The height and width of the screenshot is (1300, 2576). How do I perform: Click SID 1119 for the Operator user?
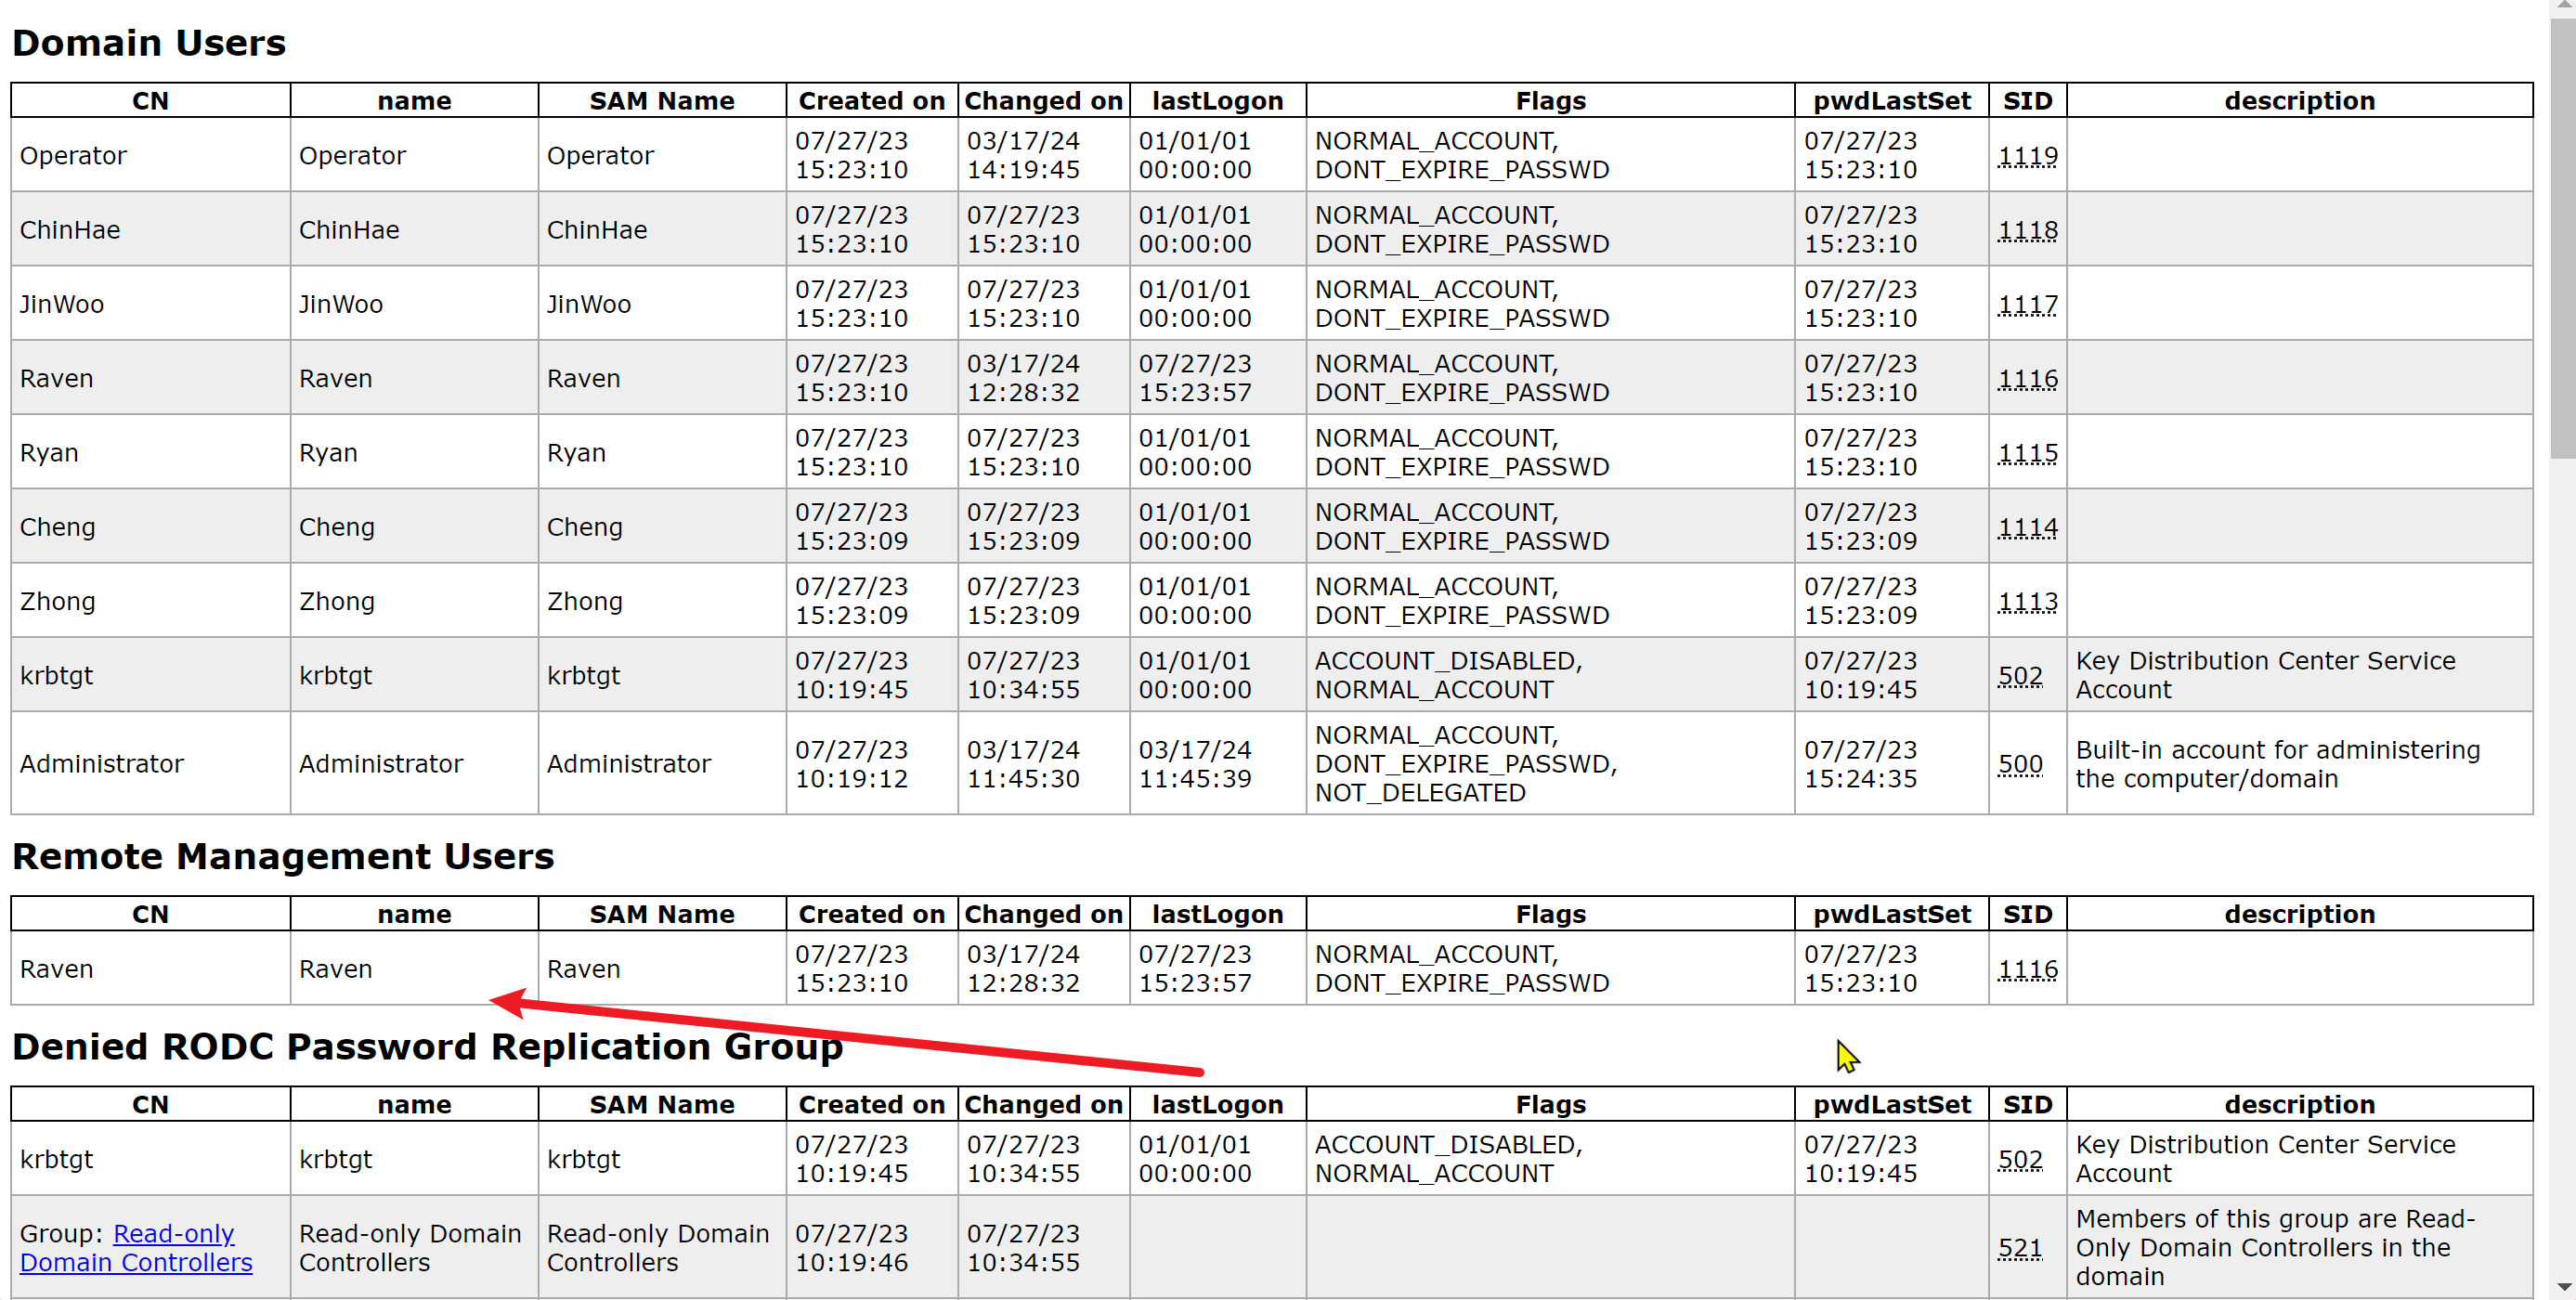point(2026,156)
